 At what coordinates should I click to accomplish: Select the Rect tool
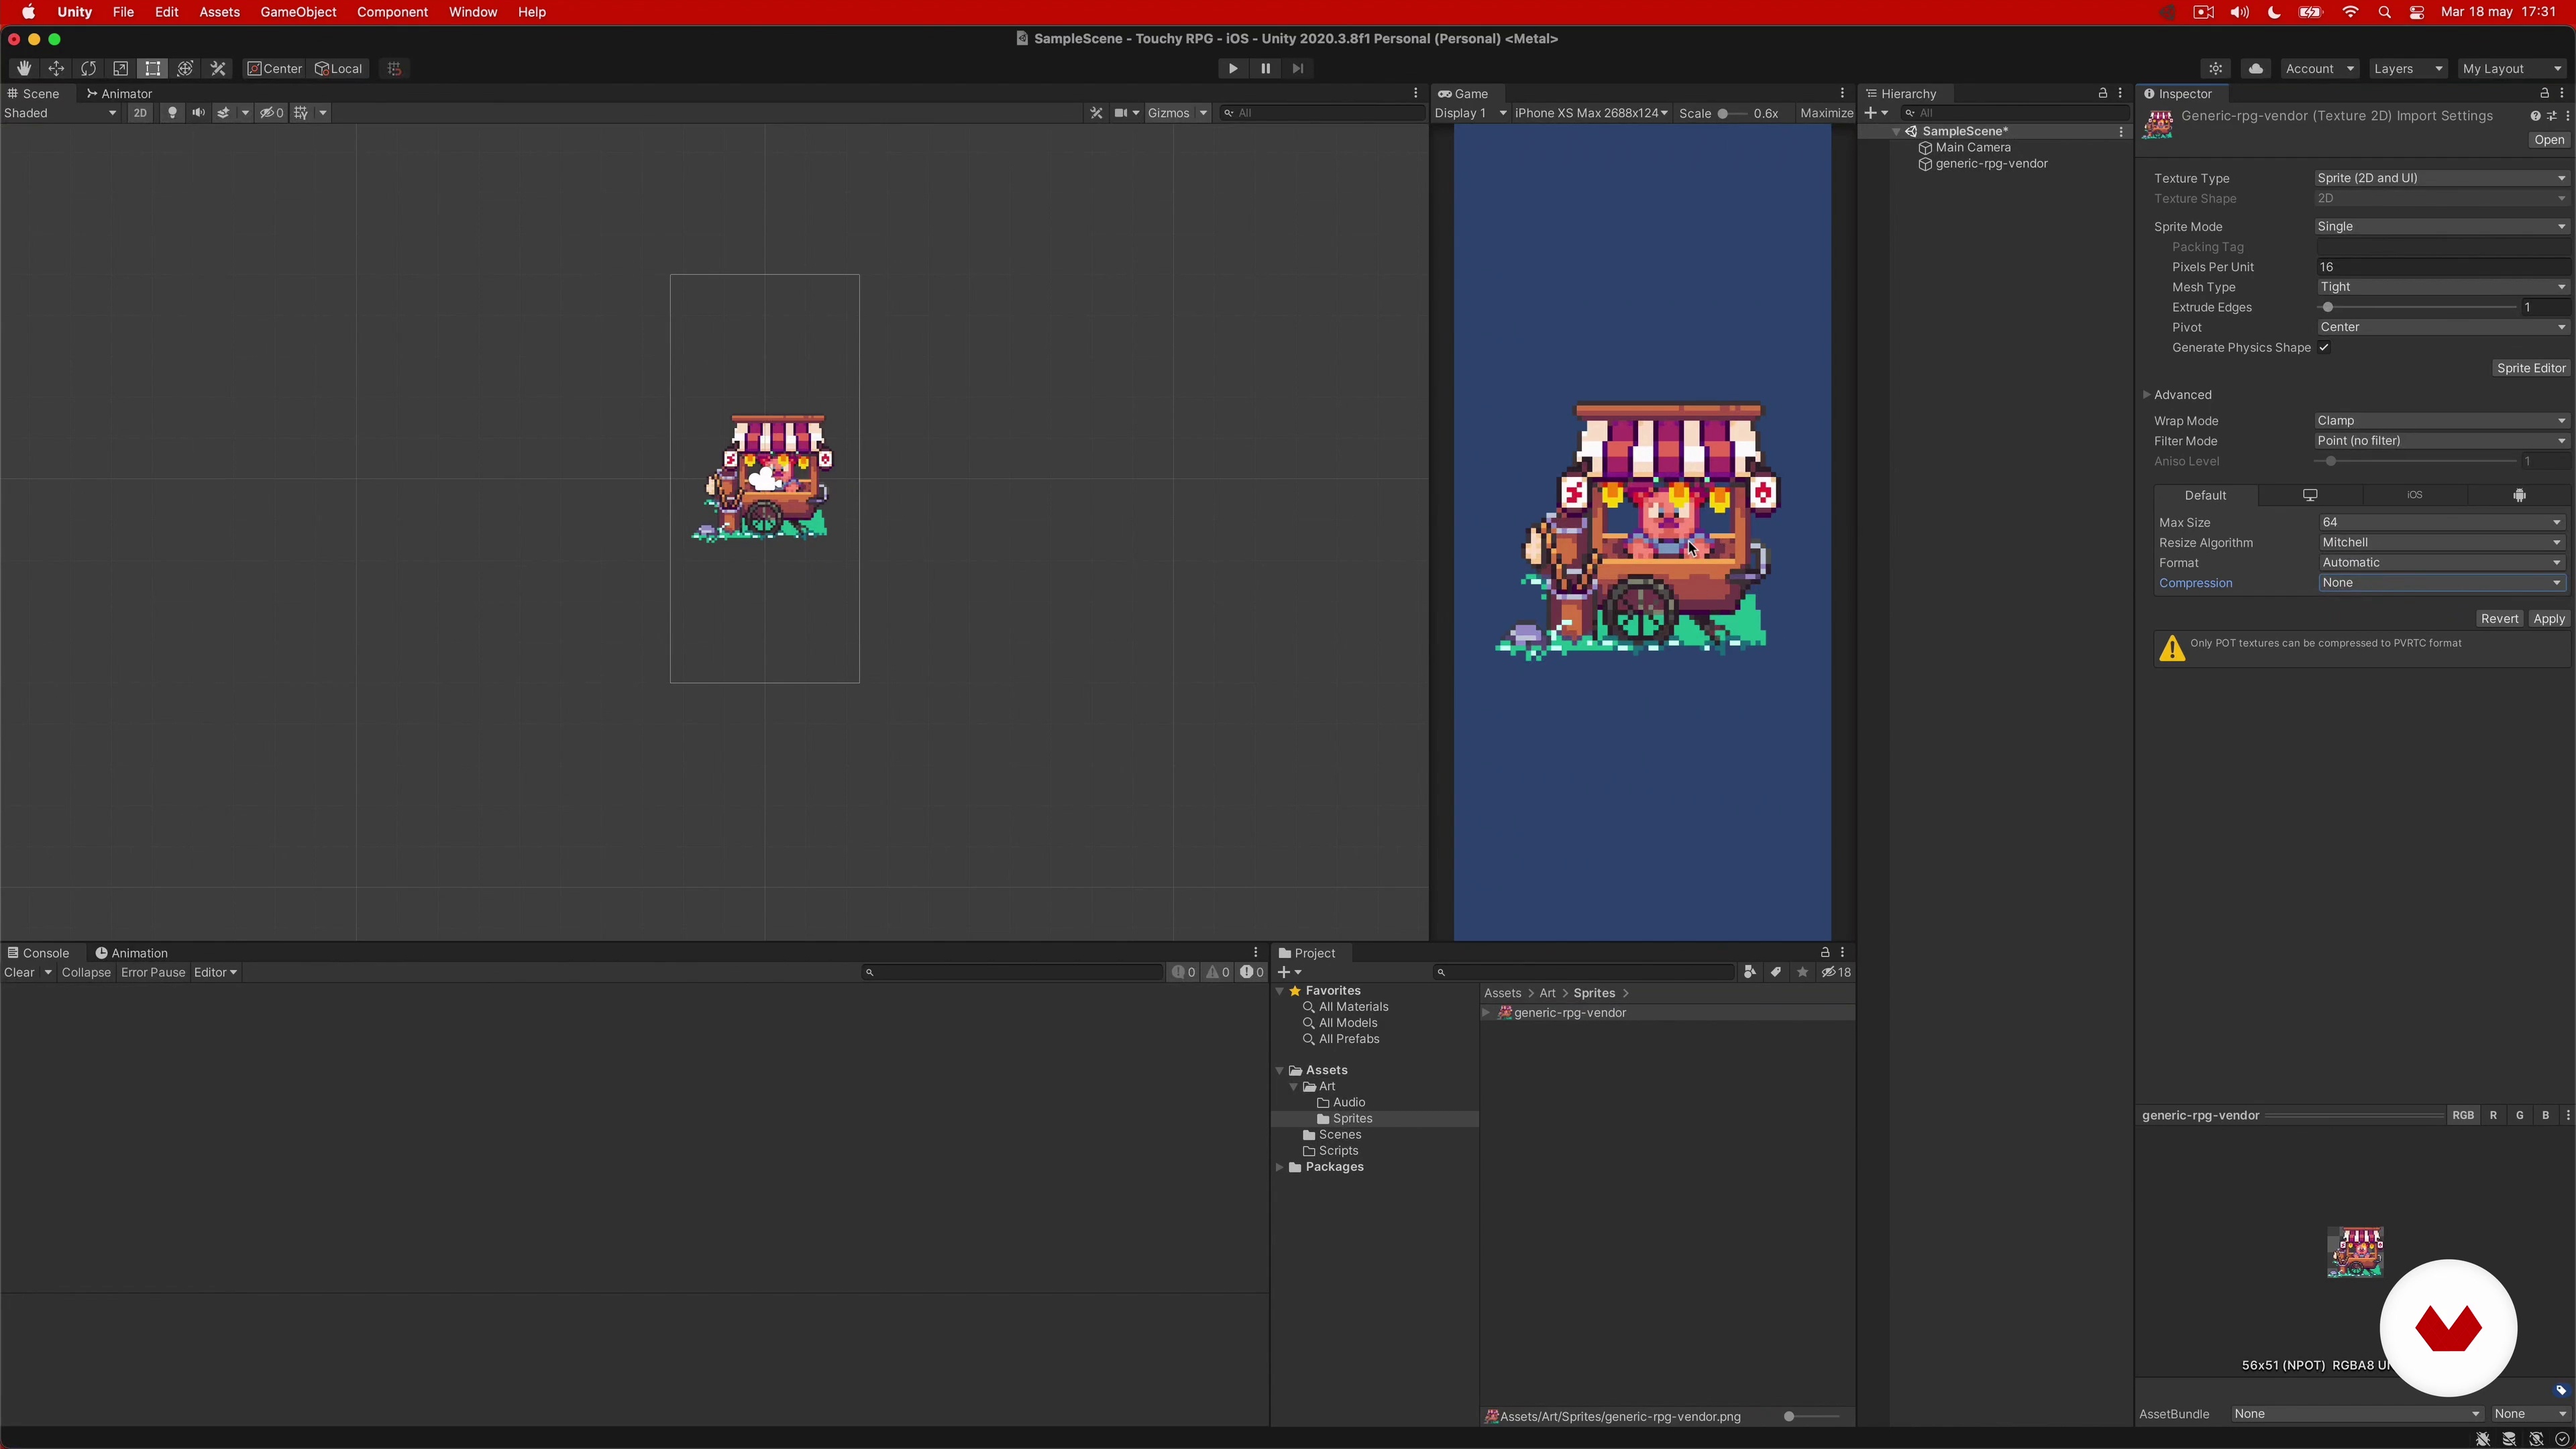point(152,68)
